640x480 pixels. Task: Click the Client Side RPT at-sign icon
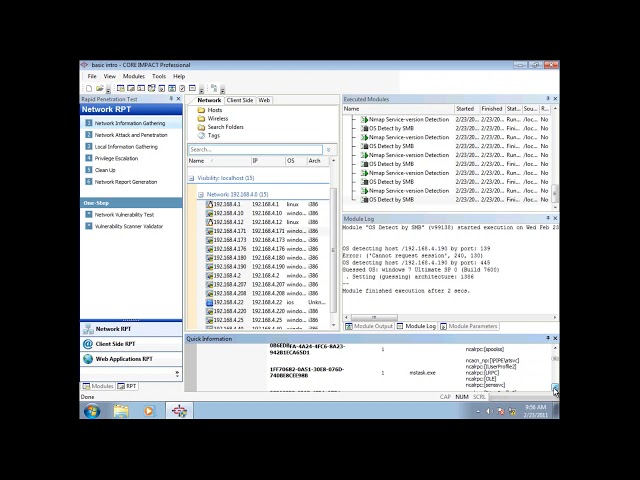(x=88, y=344)
